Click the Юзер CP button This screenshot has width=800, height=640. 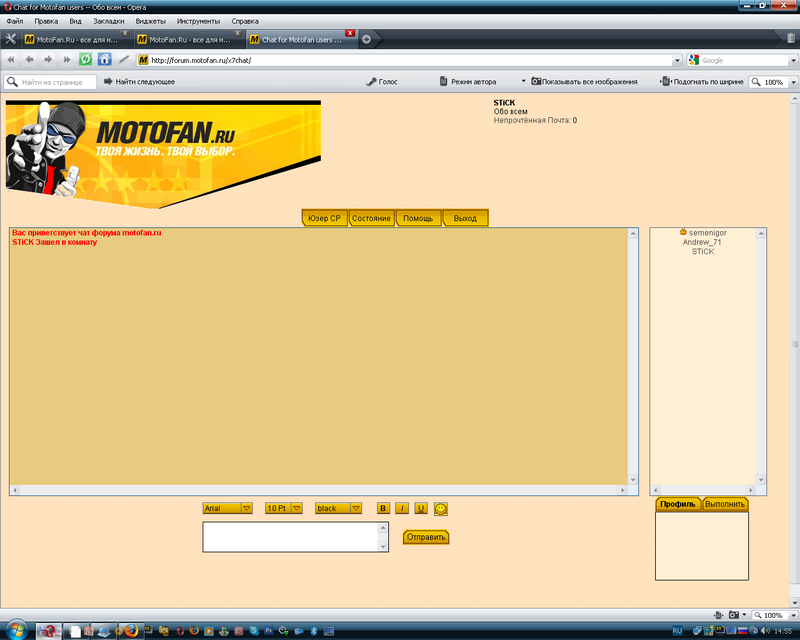point(324,218)
